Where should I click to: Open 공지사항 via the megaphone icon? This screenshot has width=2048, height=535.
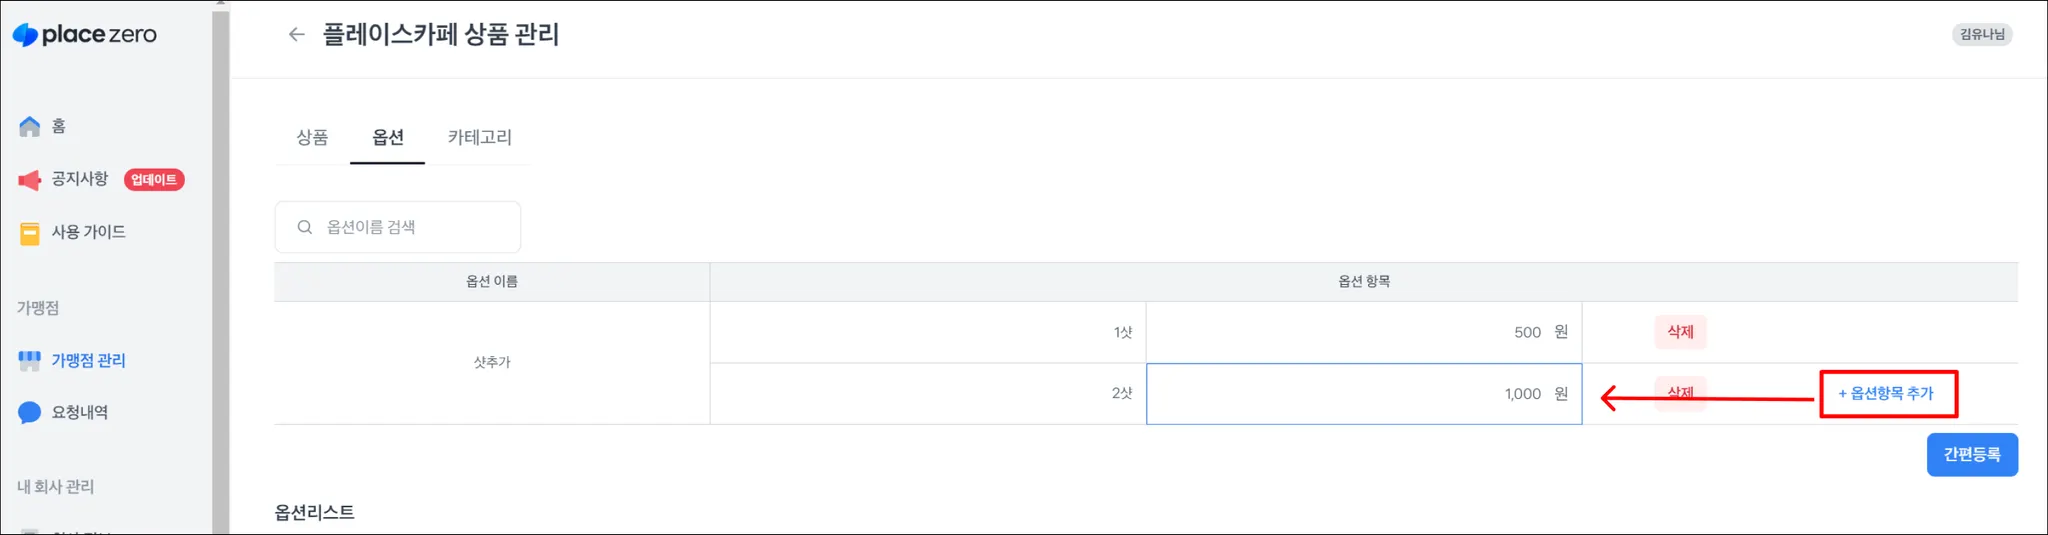pos(30,180)
